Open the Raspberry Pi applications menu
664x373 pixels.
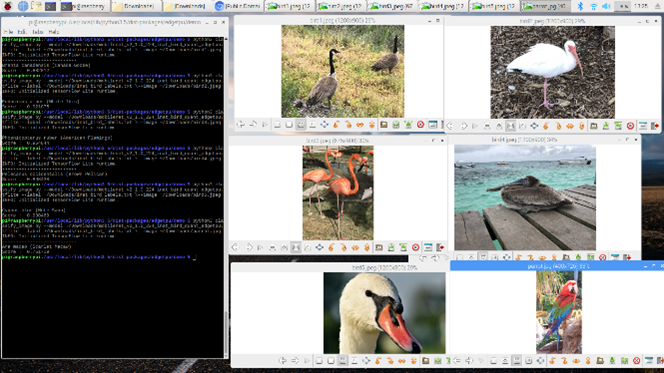pyautogui.click(x=8, y=6)
